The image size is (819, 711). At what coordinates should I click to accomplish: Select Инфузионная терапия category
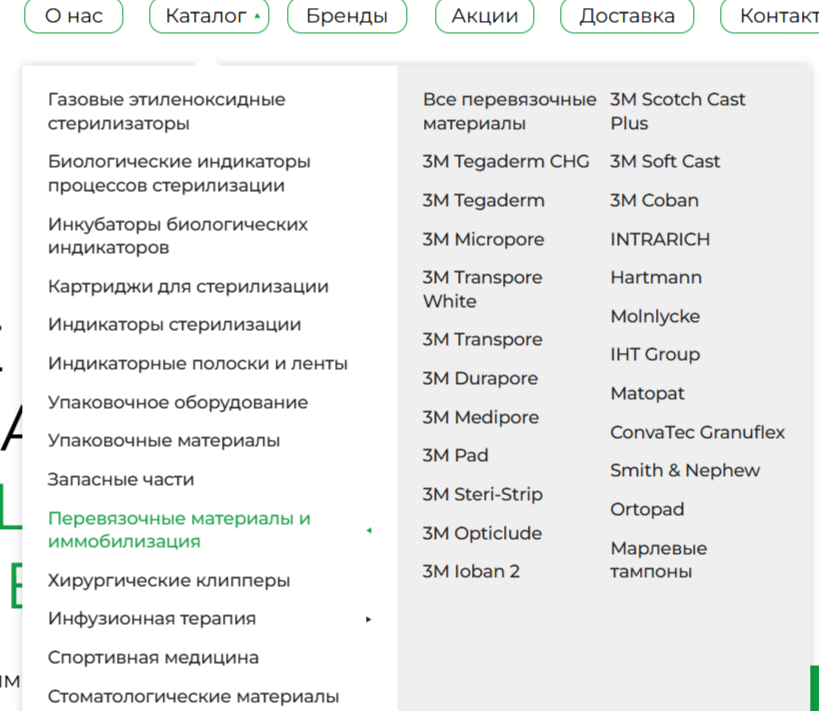tap(151, 619)
